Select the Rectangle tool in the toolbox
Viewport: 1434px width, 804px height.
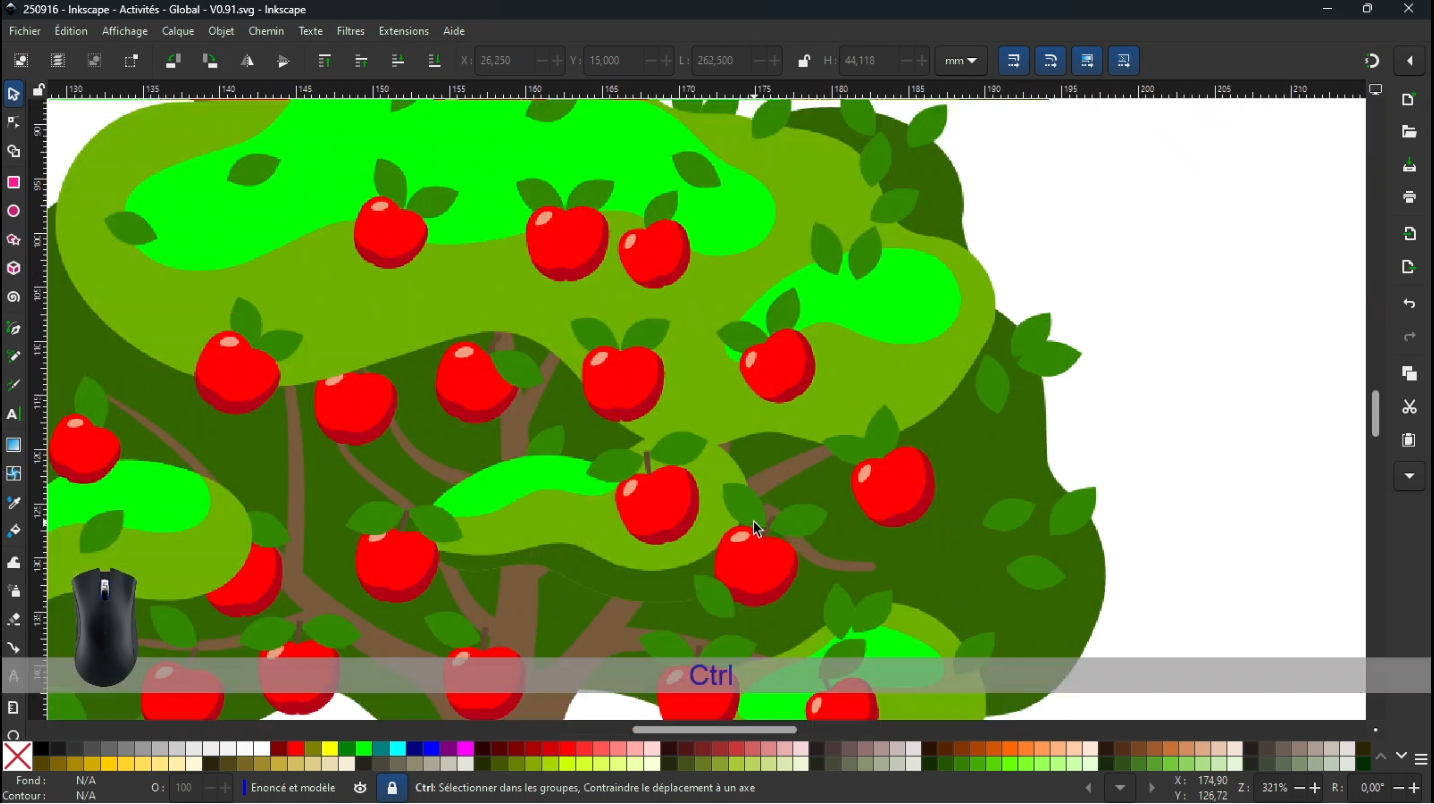click(x=14, y=183)
